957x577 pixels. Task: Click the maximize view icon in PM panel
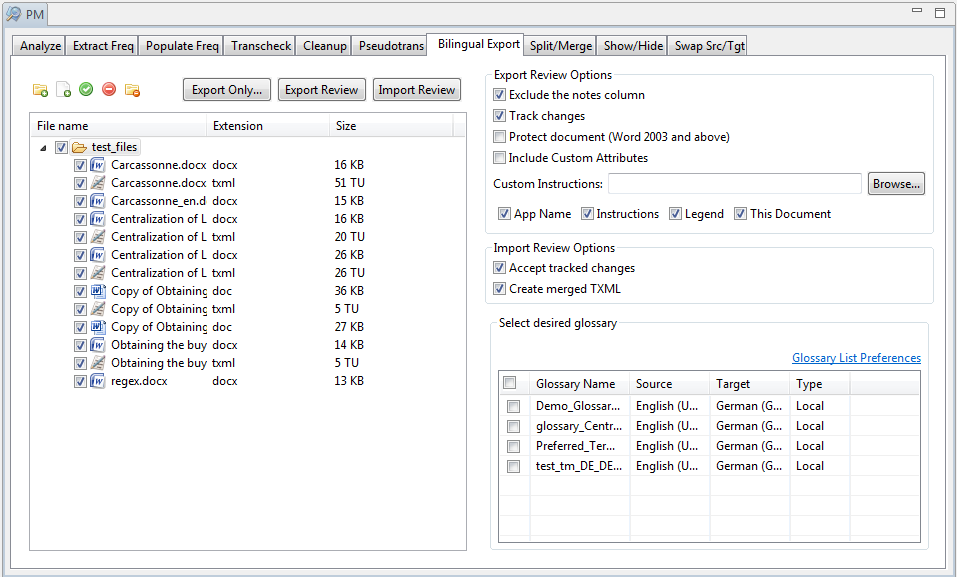pos(939,13)
